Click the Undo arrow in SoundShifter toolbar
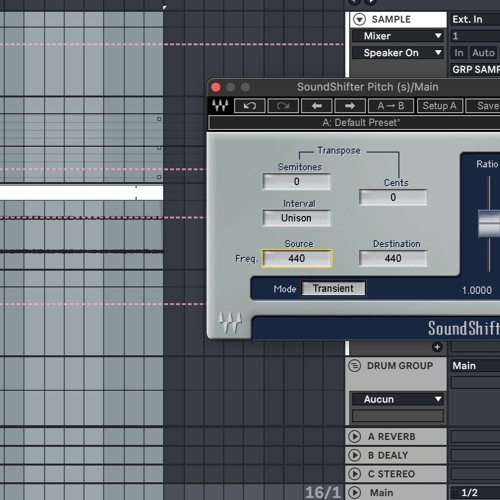This screenshot has width=500, height=500. [250, 106]
